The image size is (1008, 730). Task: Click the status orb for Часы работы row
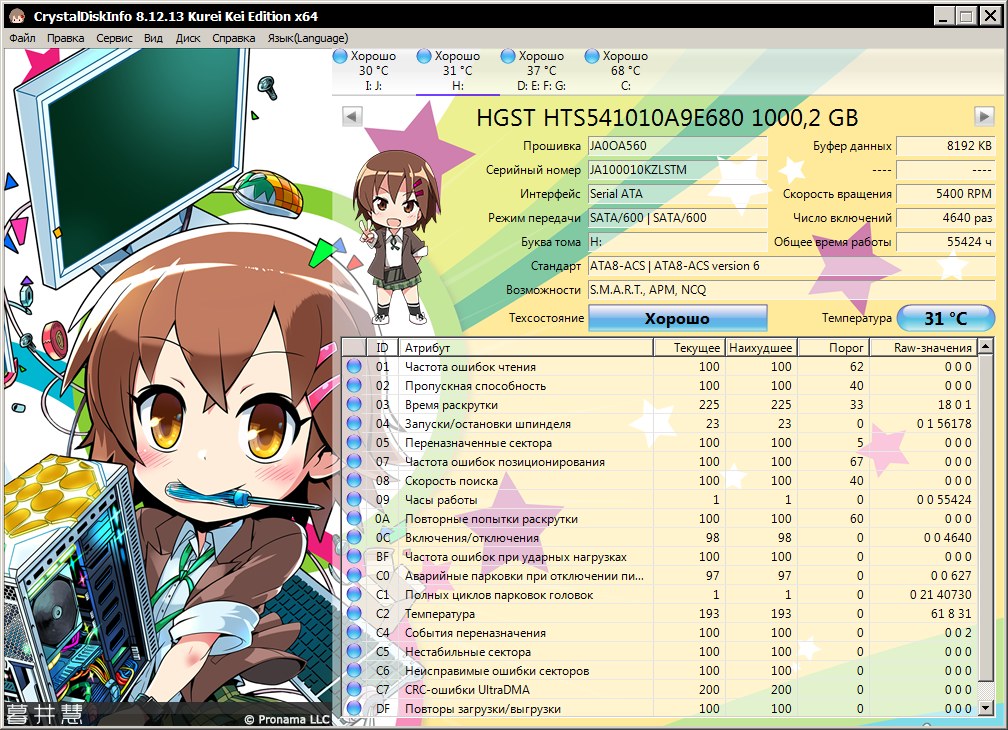pos(354,500)
